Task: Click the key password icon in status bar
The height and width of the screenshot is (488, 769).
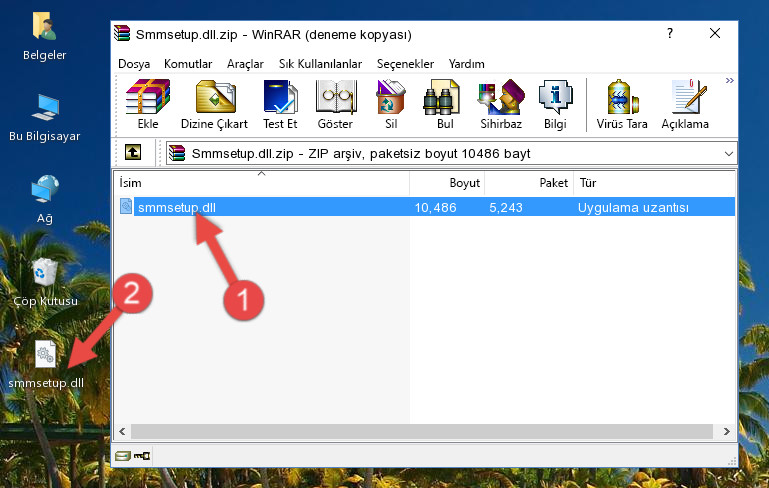Action: tap(142, 456)
